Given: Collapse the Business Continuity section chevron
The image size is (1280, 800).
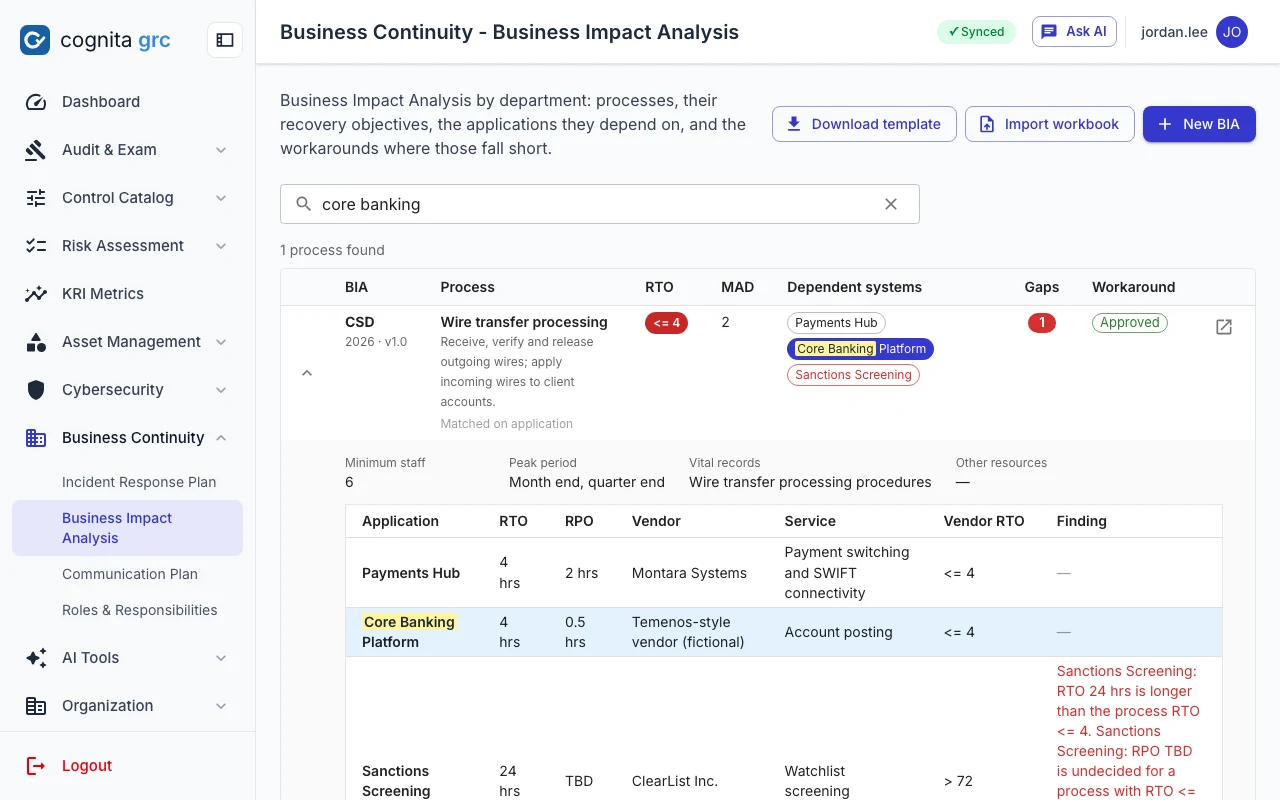Looking at the screenshot, I should click(x=221, y=438).
